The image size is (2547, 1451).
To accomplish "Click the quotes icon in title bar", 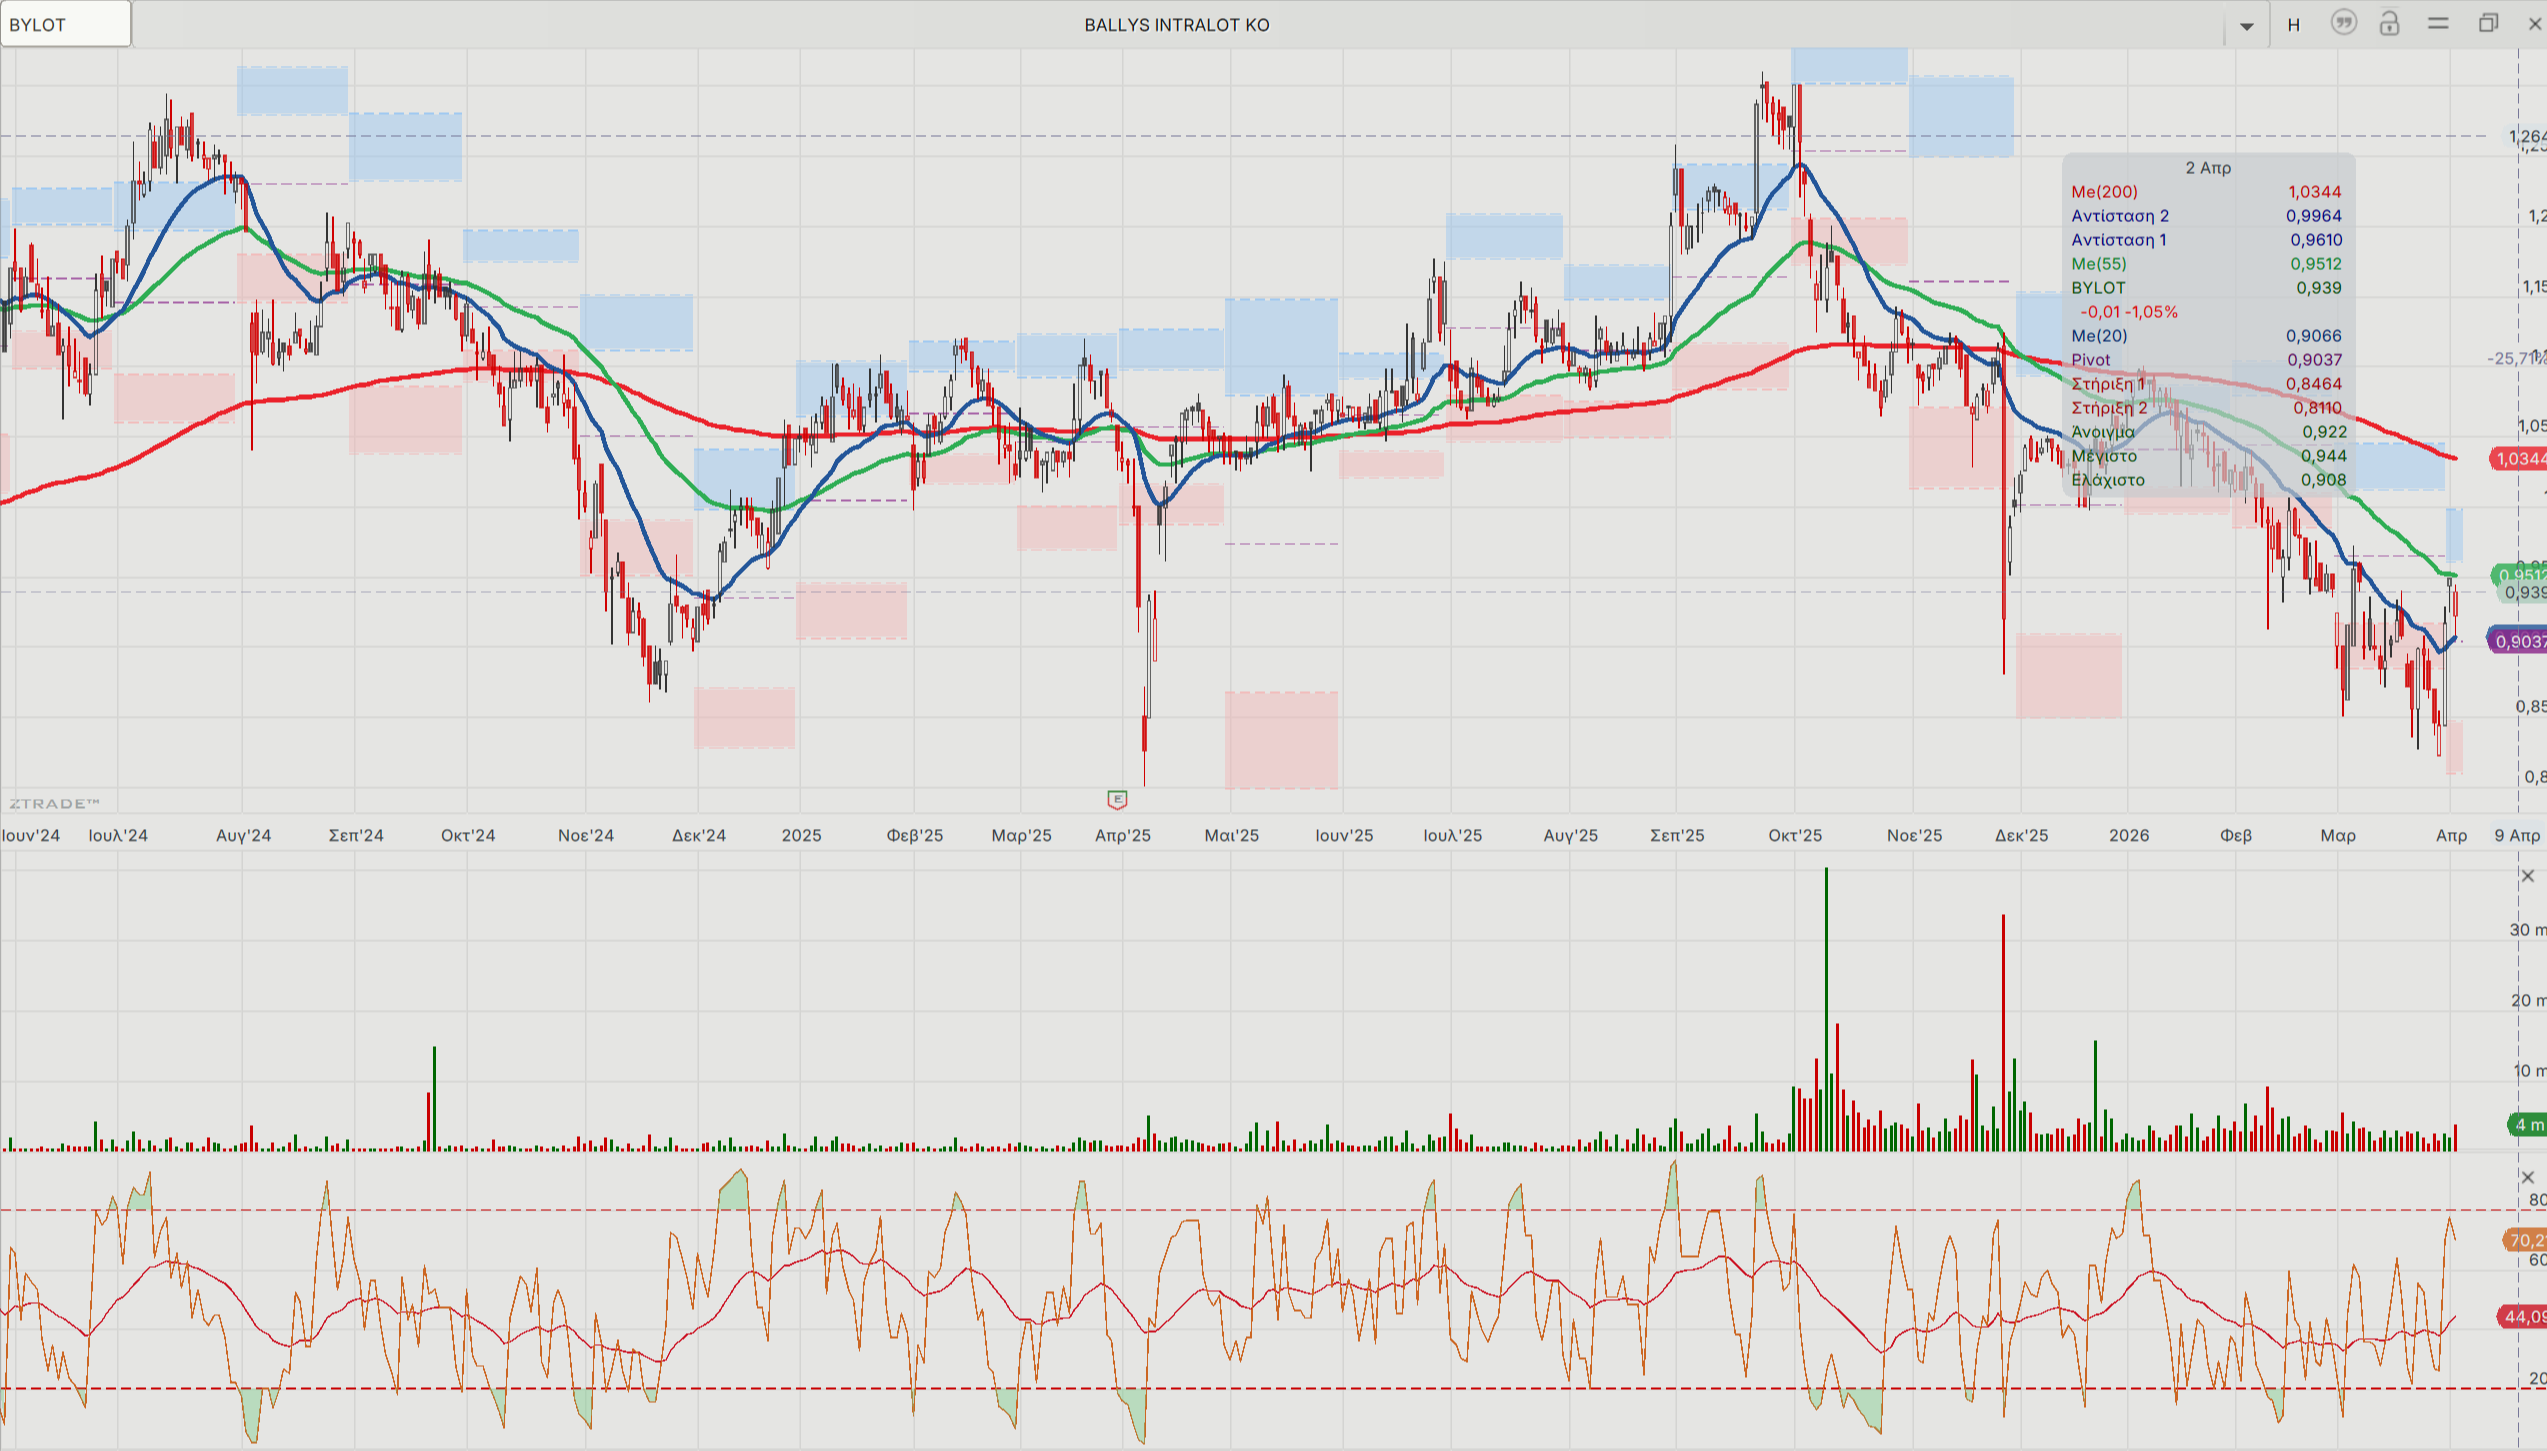I will 2343,23.
